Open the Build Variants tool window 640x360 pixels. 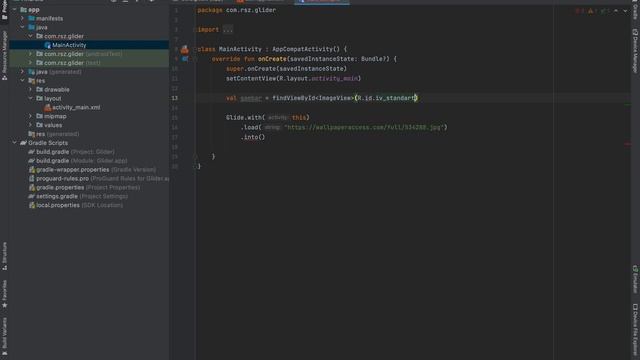click(4, 336)
